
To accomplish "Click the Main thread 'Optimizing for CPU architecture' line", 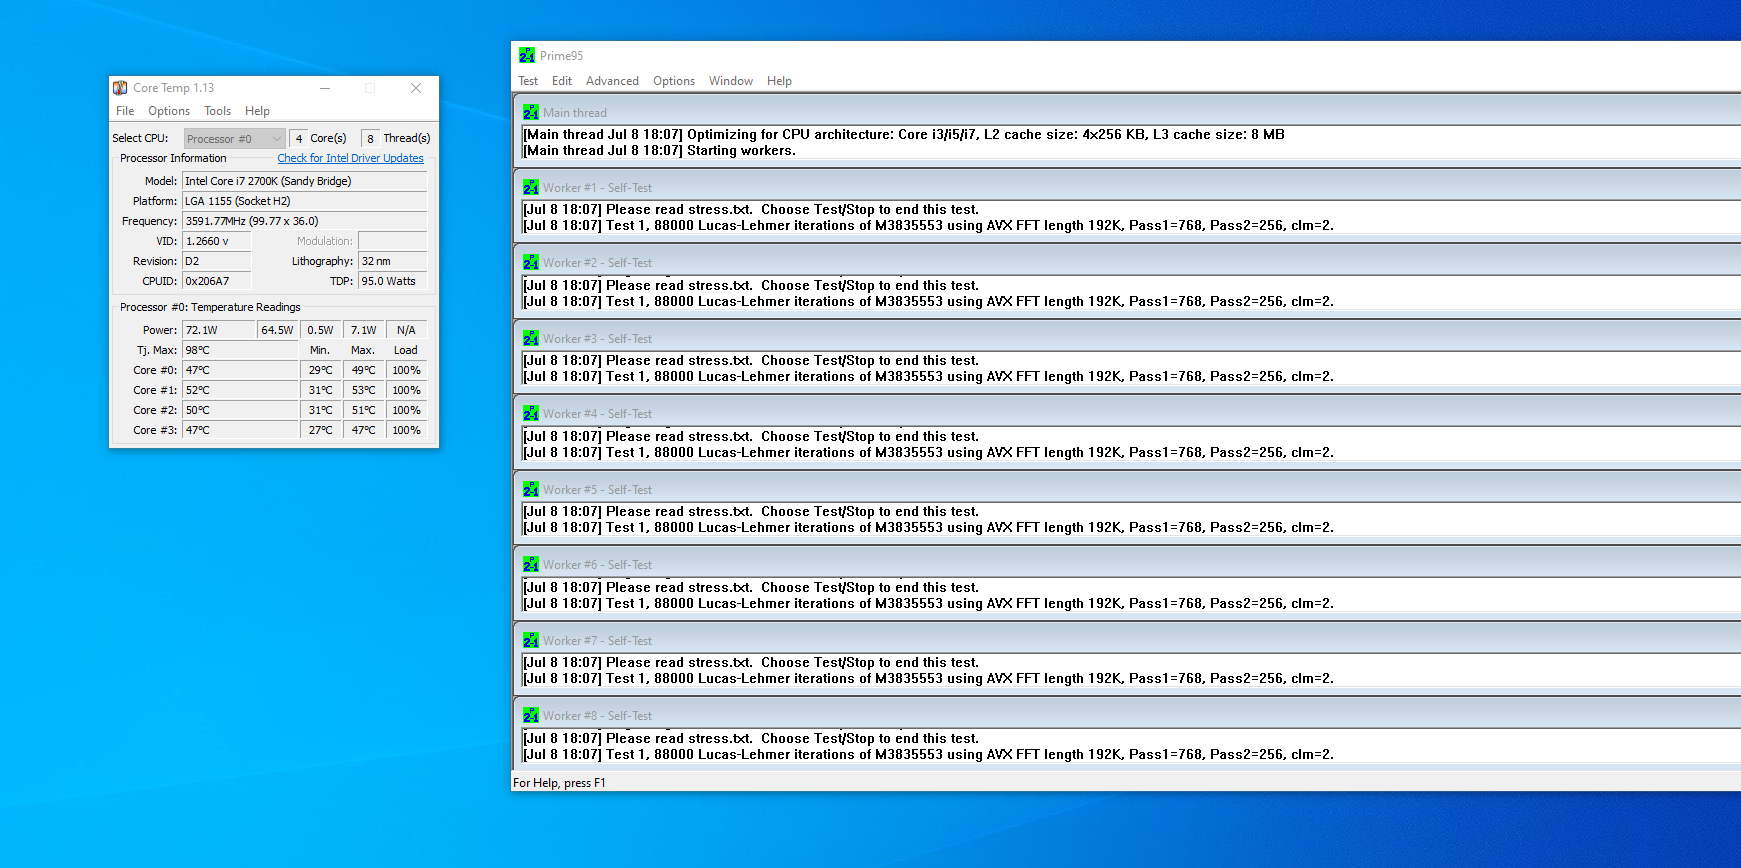I will 904,135.
